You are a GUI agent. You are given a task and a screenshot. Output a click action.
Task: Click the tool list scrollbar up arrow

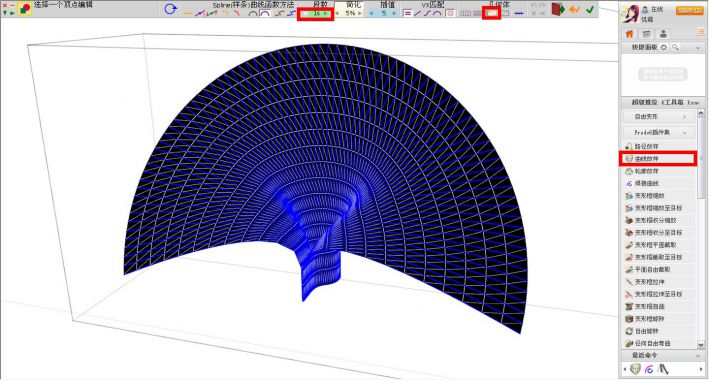coord(701,113)
